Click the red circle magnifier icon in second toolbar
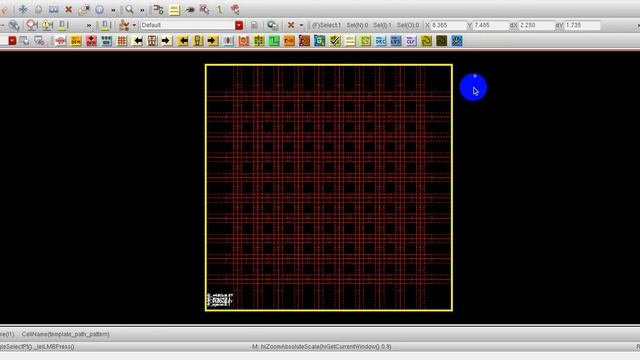 (x=31, y=25)
